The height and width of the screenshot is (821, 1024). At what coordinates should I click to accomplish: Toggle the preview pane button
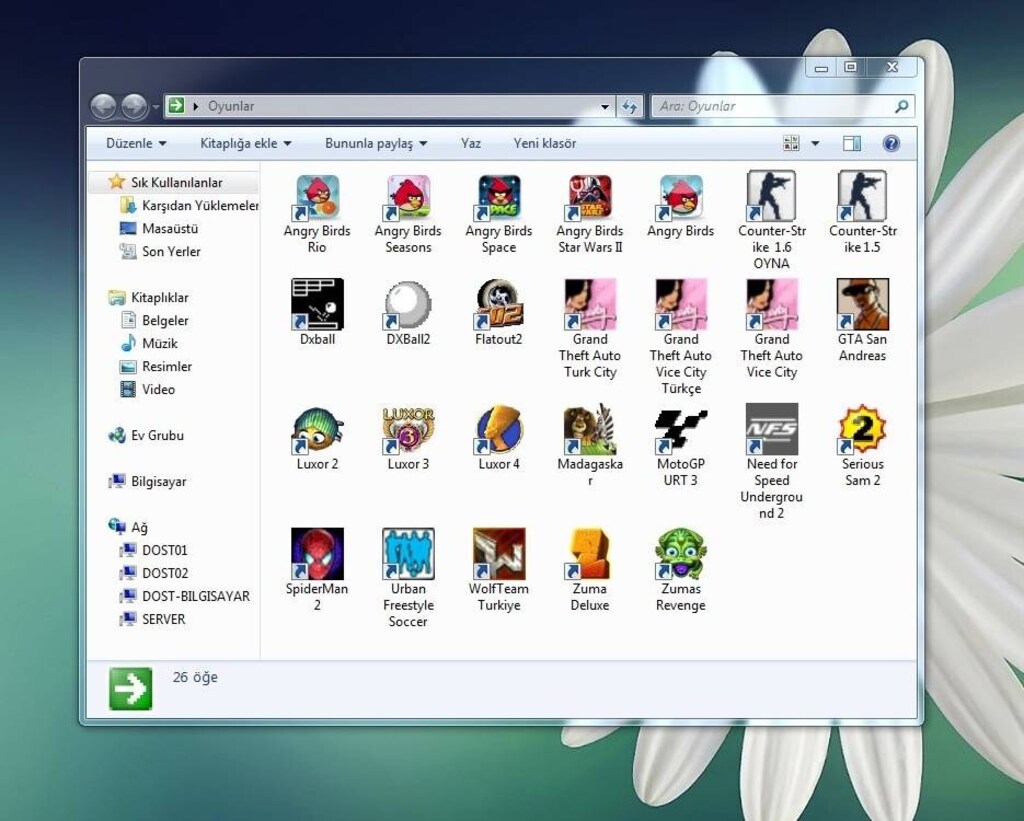coord(852,143)
